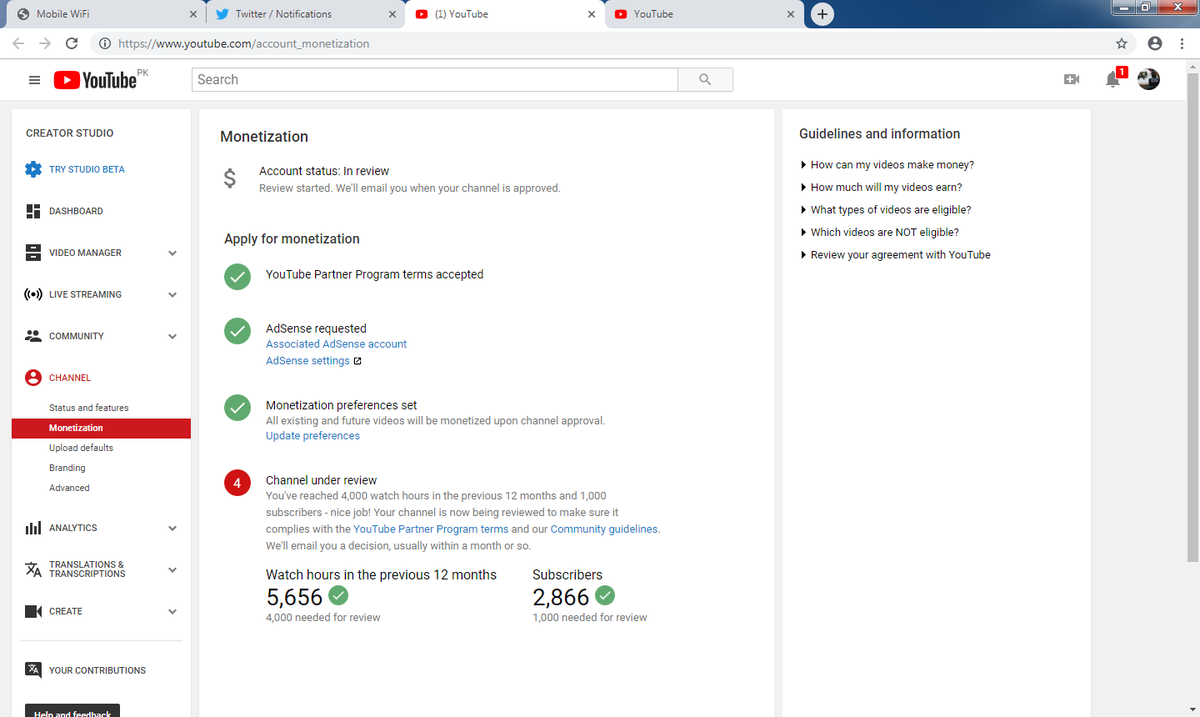Open Branding settings
This screenshot has width=1200, height=717.
click(x=67, y=468)
